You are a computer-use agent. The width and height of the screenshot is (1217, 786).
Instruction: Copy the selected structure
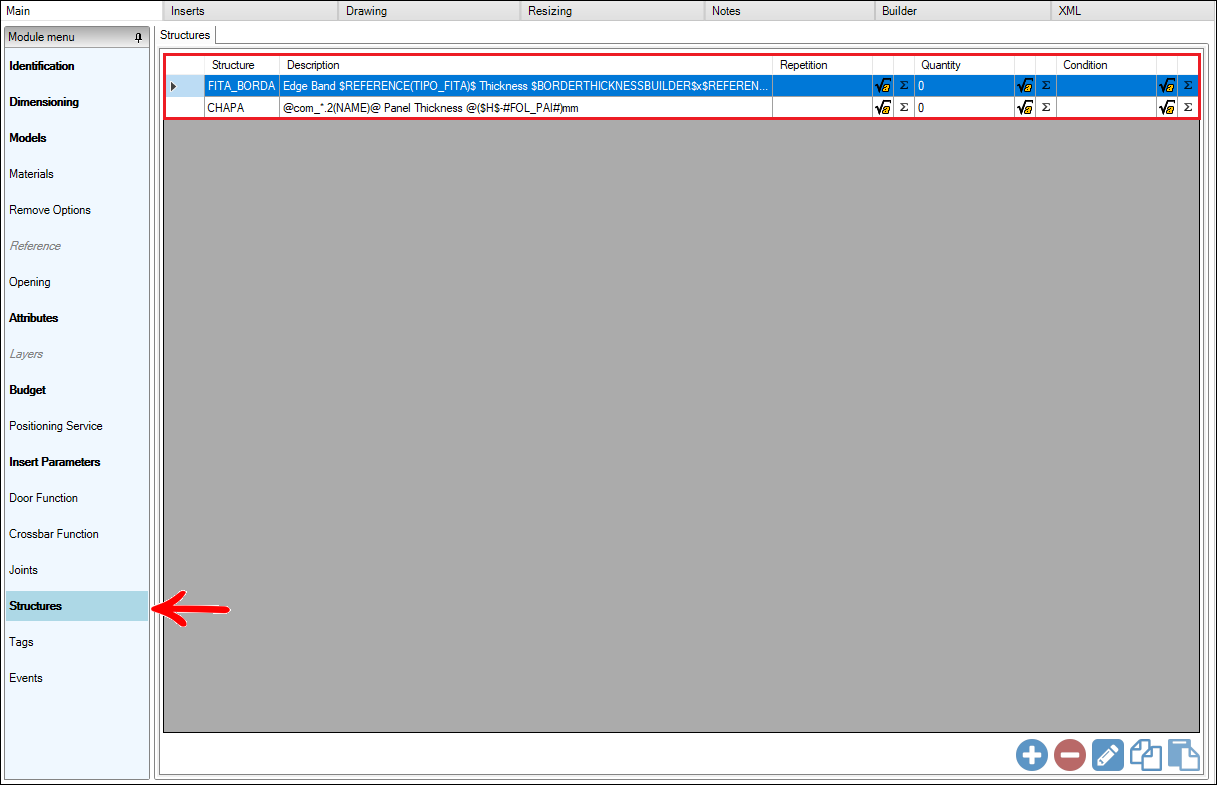tap(1146, 755)
